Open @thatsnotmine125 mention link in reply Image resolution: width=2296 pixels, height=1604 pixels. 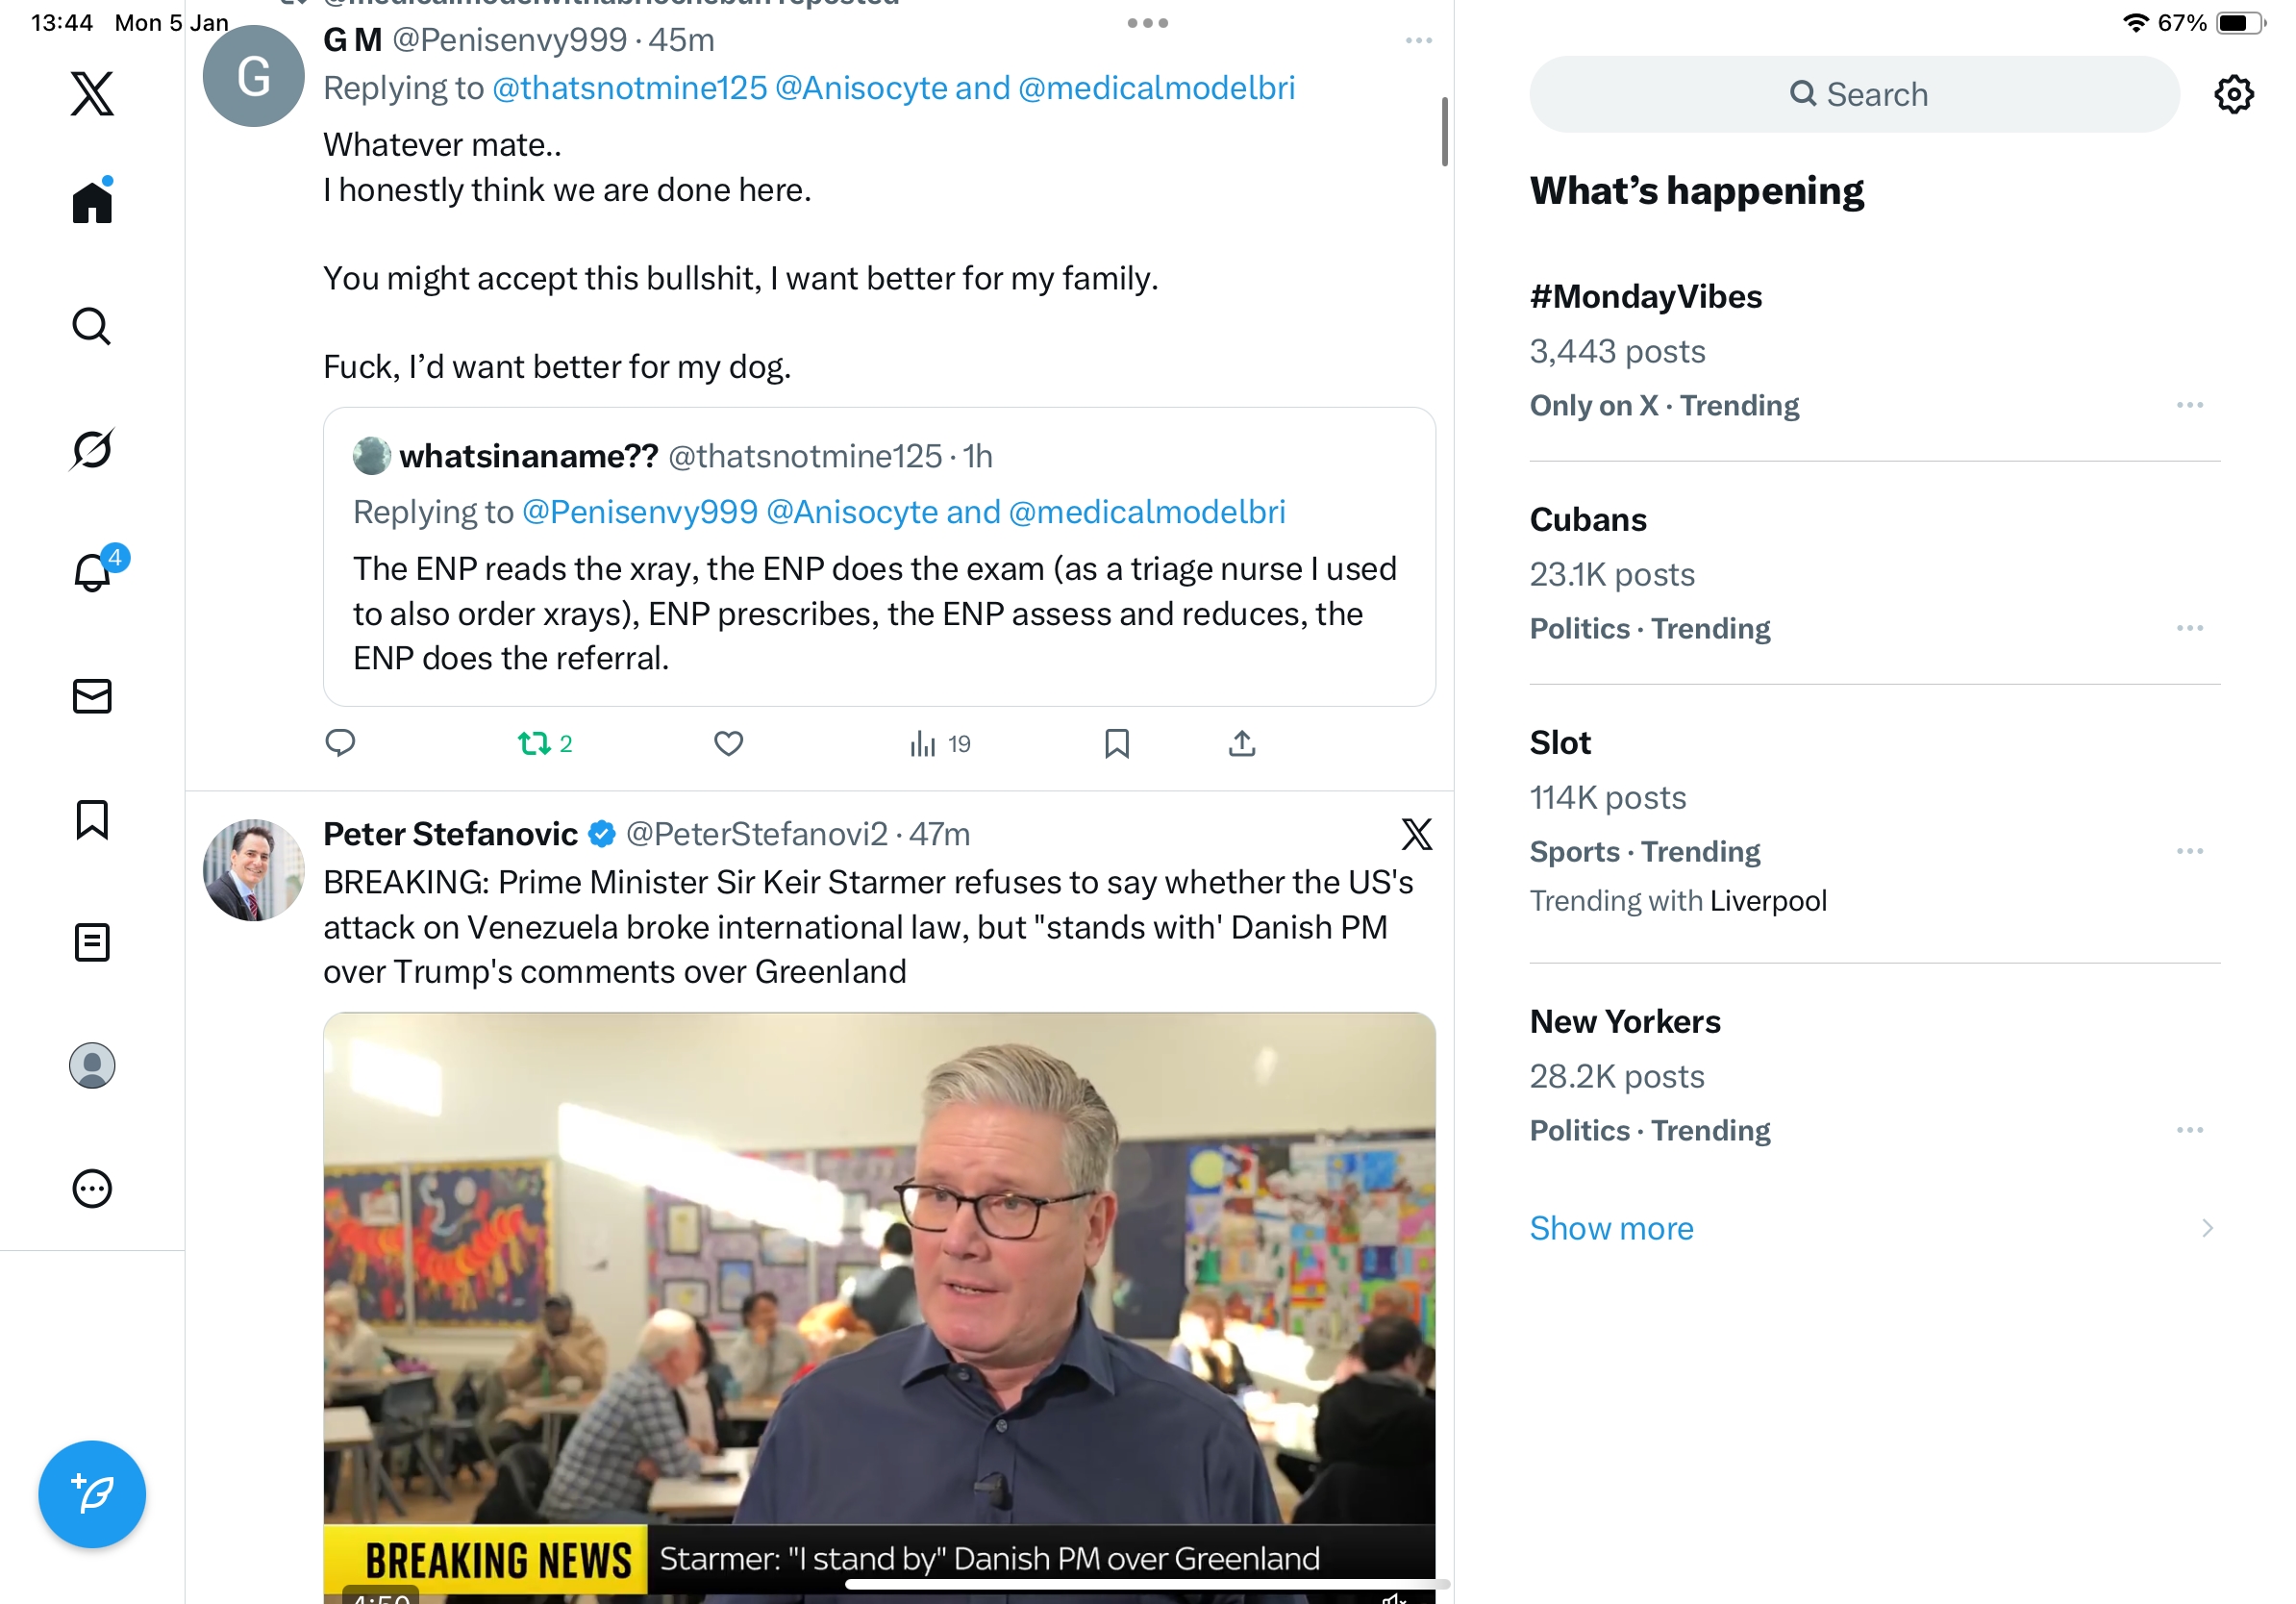(x=630, y=88)
